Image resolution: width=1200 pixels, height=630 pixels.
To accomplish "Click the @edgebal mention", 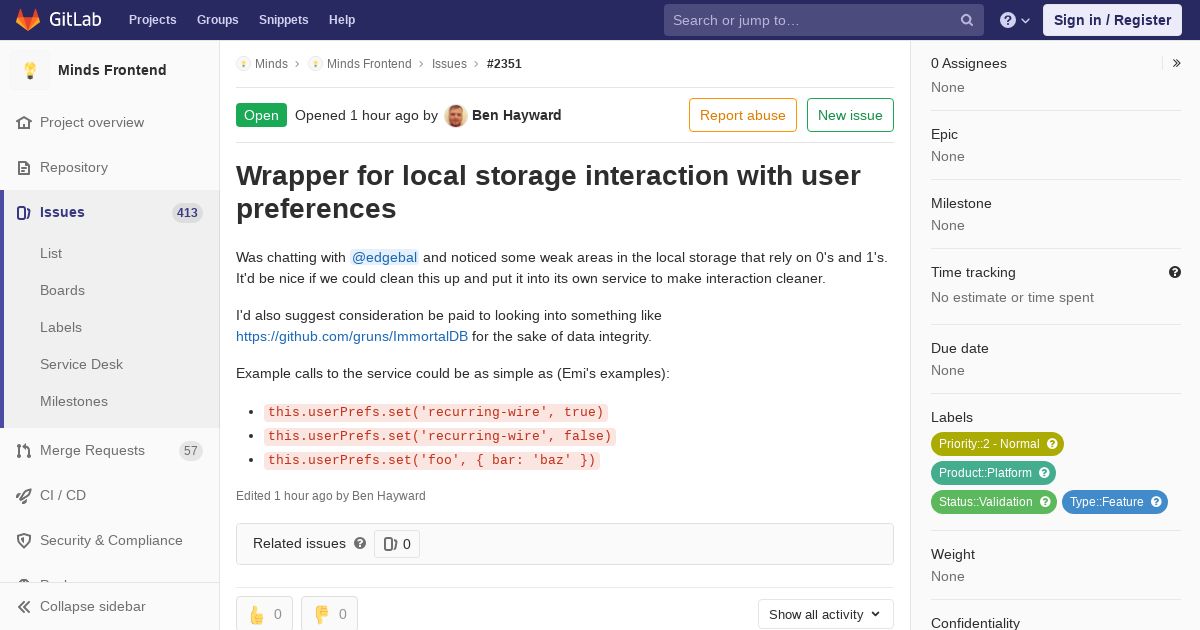I will click(385, 257).
